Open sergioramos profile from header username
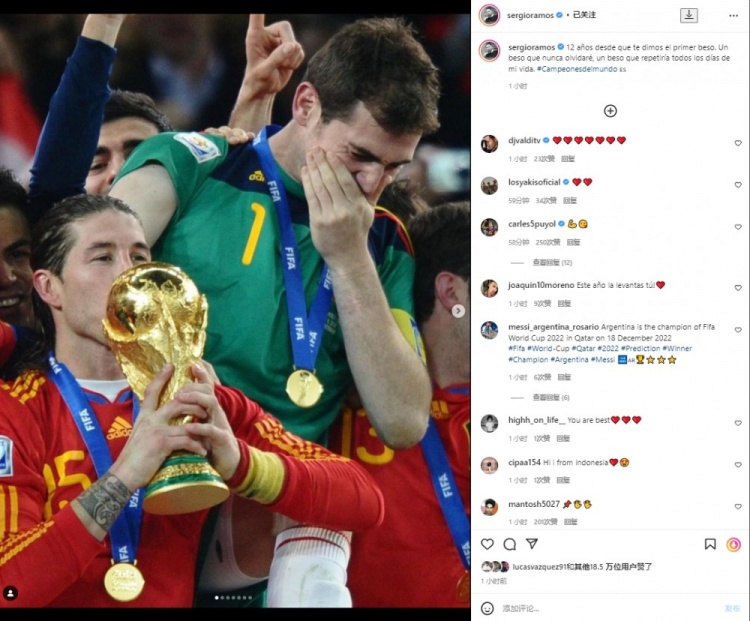750x621 pixels. click(x=530, y=15)
